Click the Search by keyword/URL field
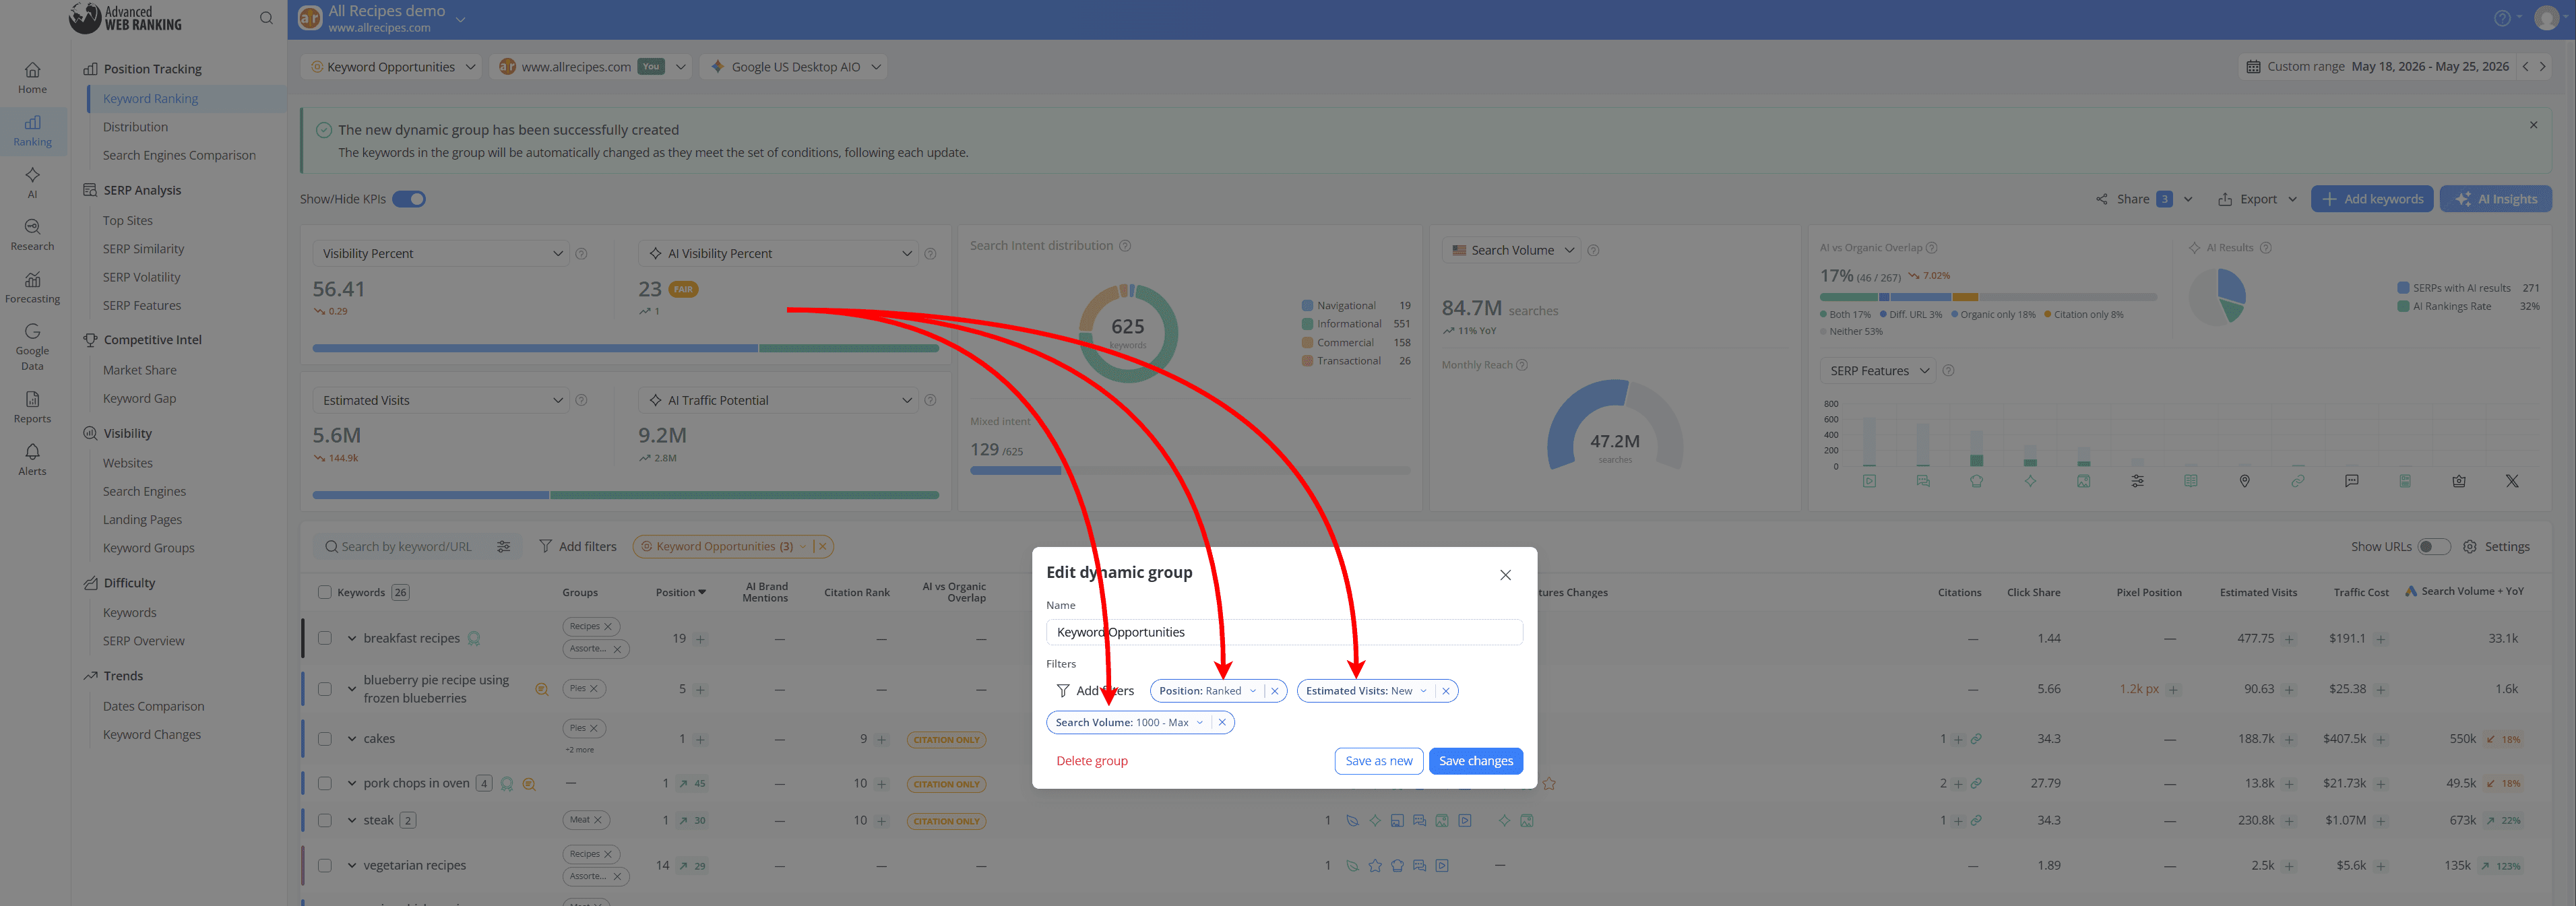This screenshot has height=906, width=2576. [406, 547]
